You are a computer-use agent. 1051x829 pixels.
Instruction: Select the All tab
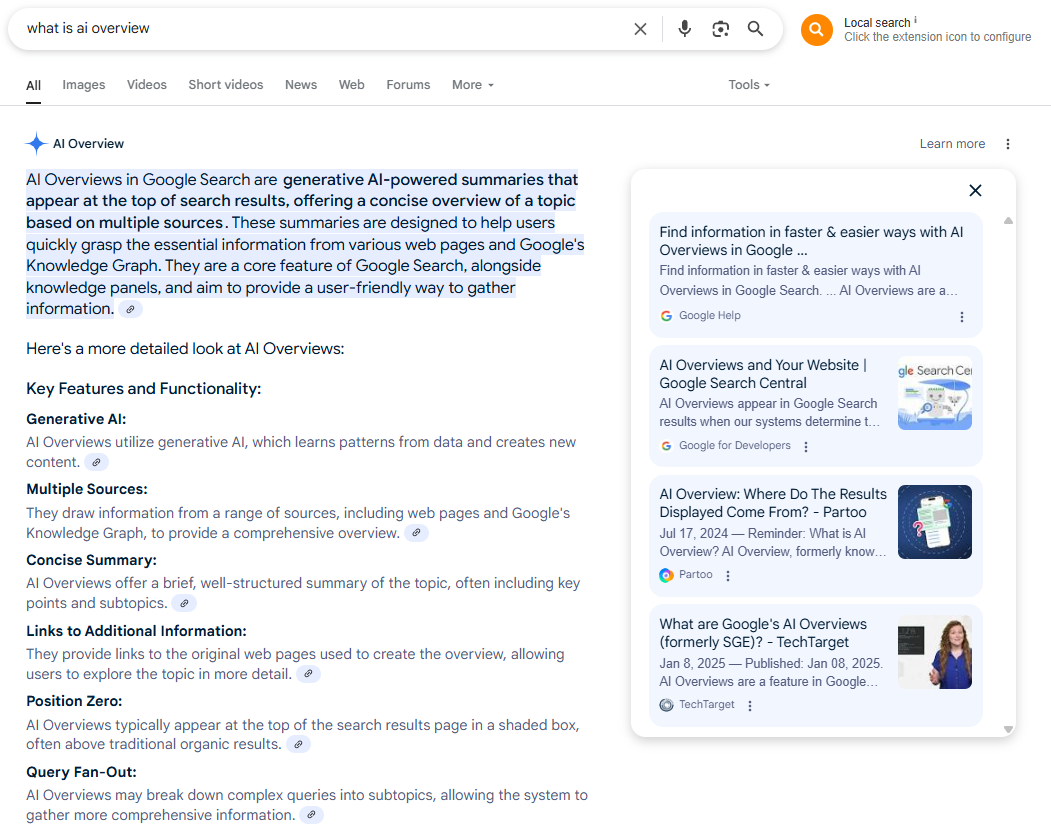(34, 86)
